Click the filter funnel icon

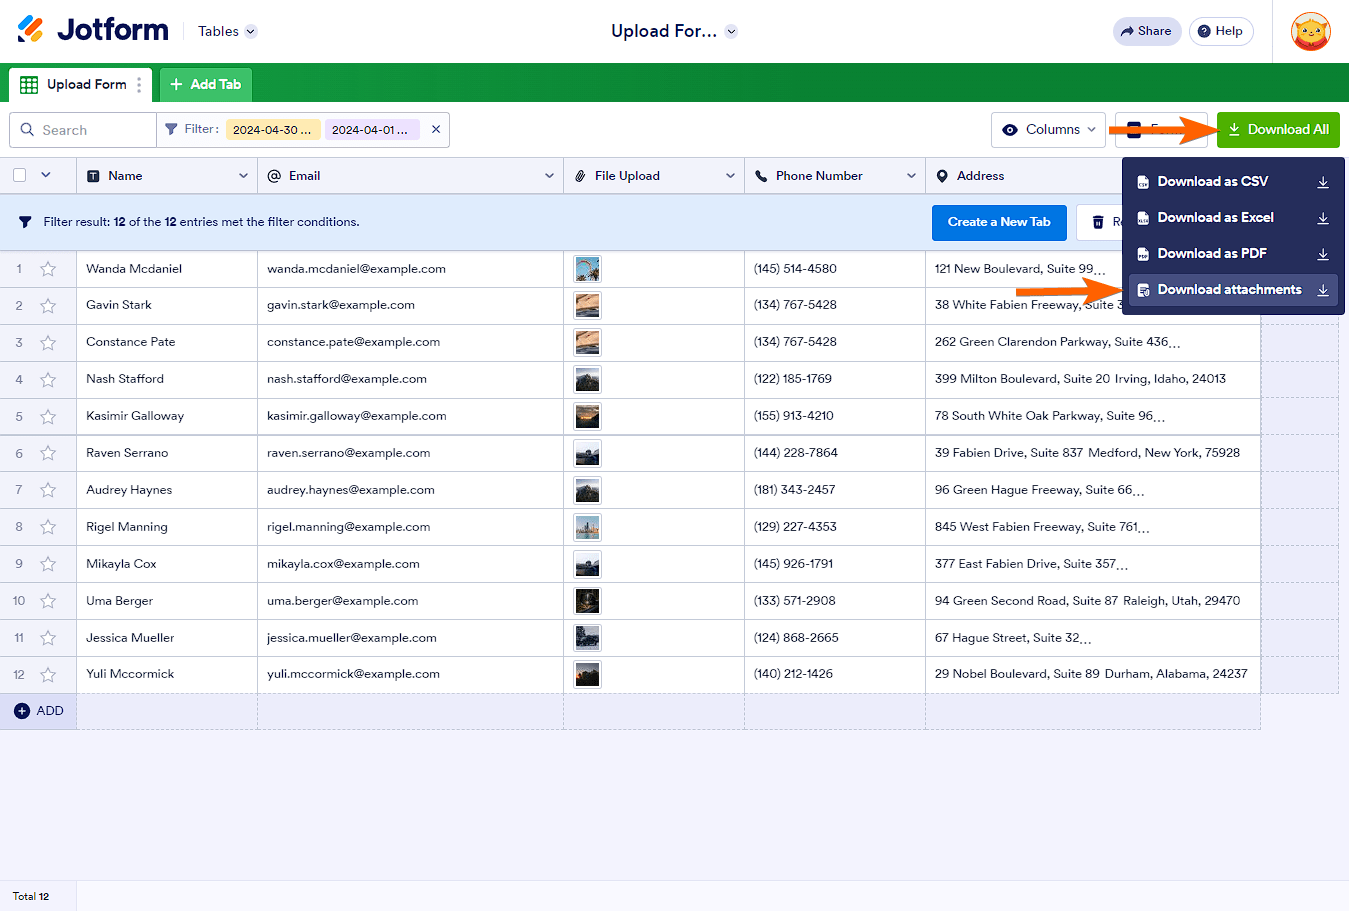[x=172, y=129]
